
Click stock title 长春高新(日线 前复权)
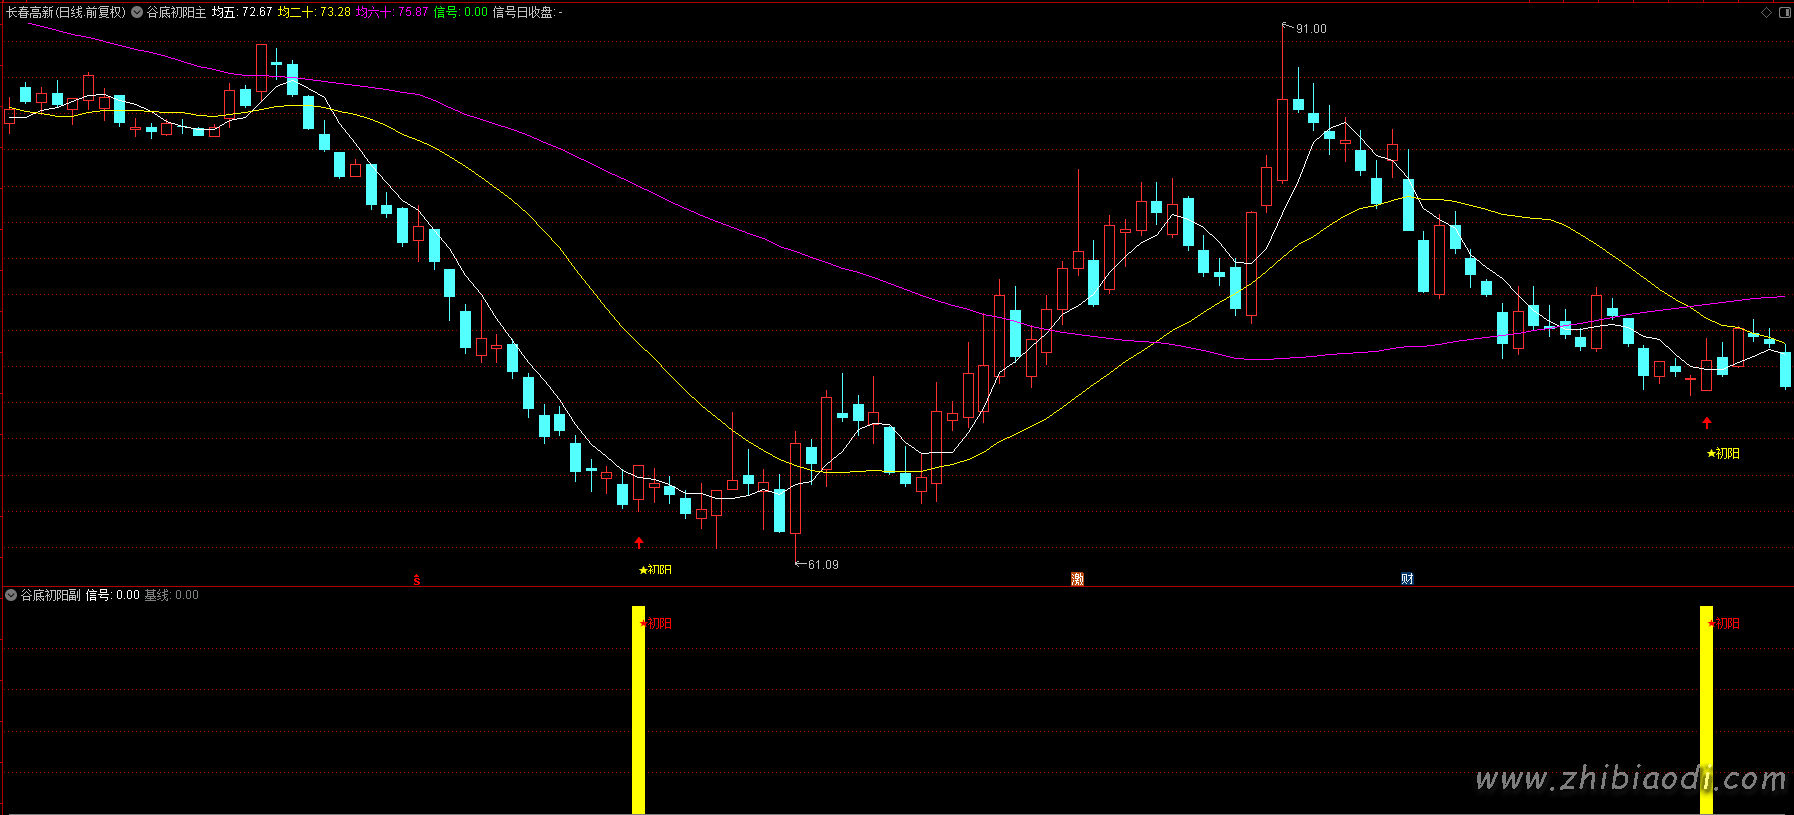[66, 13]
